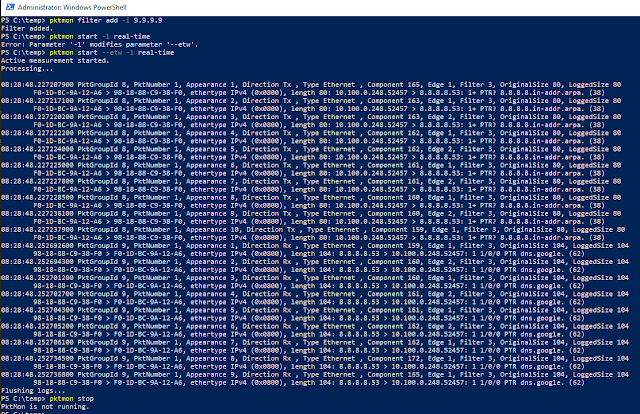Viewport: 640px width, 414px height.
Task: Click timestamp 08:28:48.227228500
Action: click(37, 198)
